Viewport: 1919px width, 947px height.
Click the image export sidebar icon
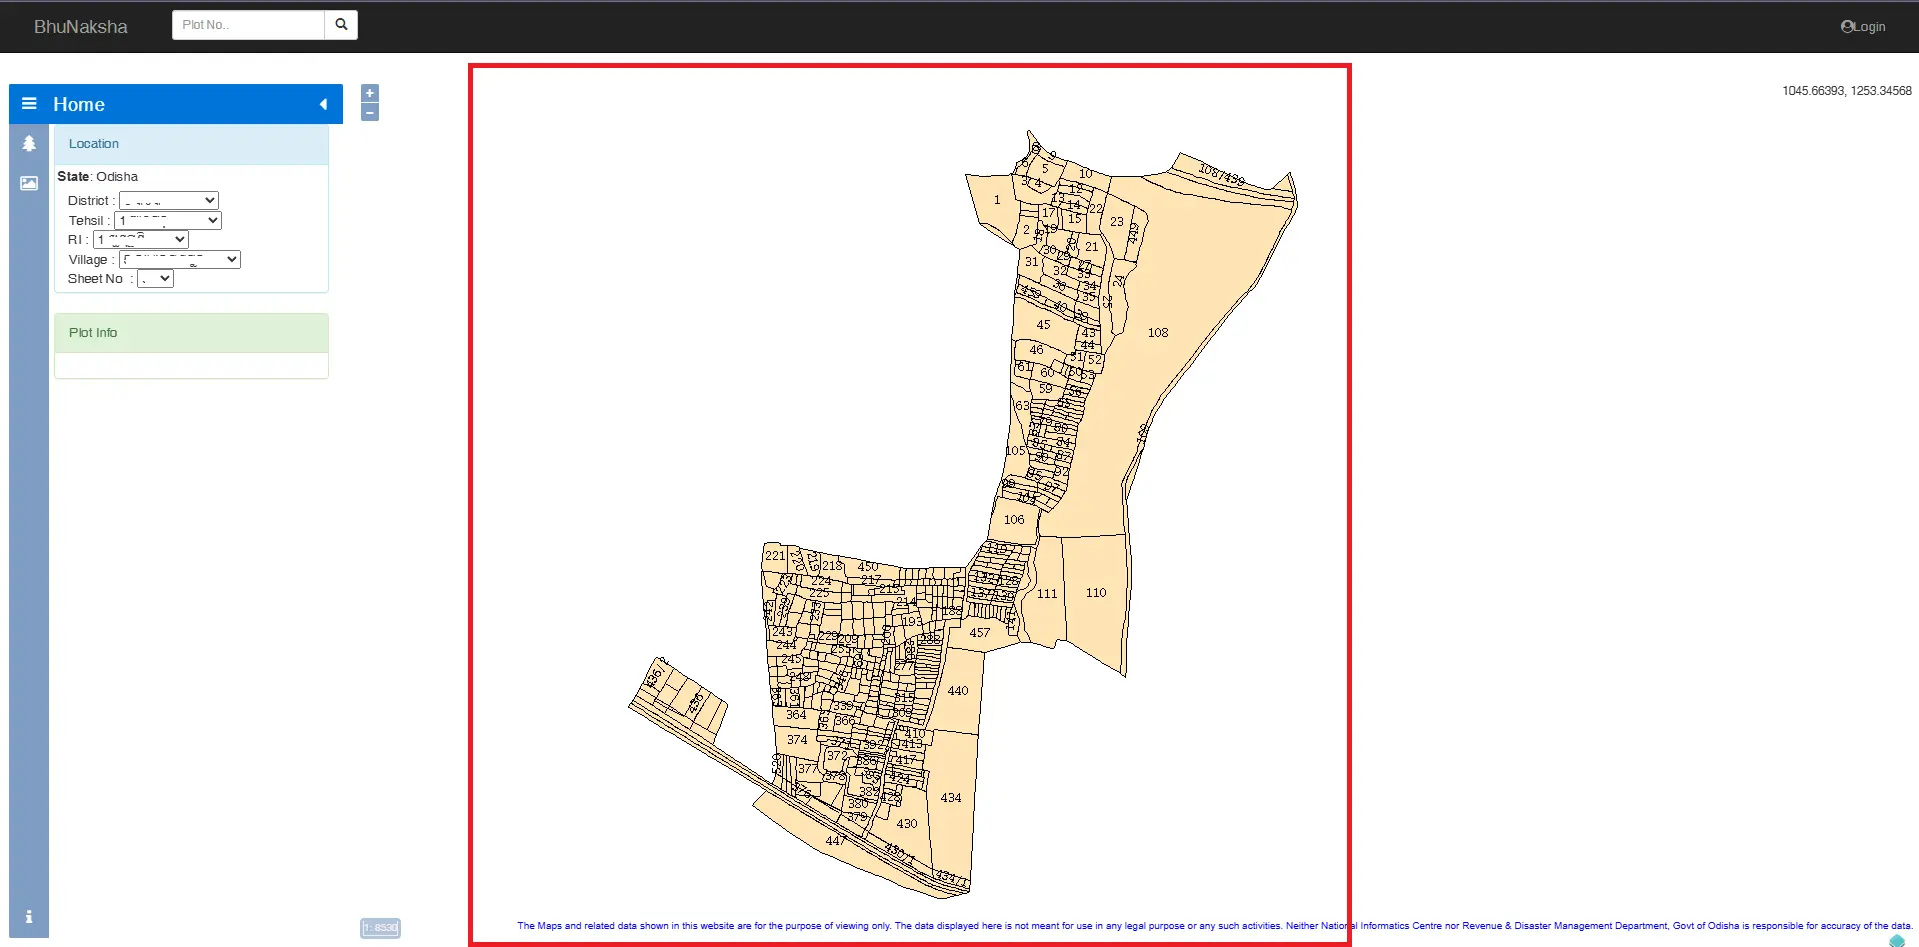coord(28,183)
